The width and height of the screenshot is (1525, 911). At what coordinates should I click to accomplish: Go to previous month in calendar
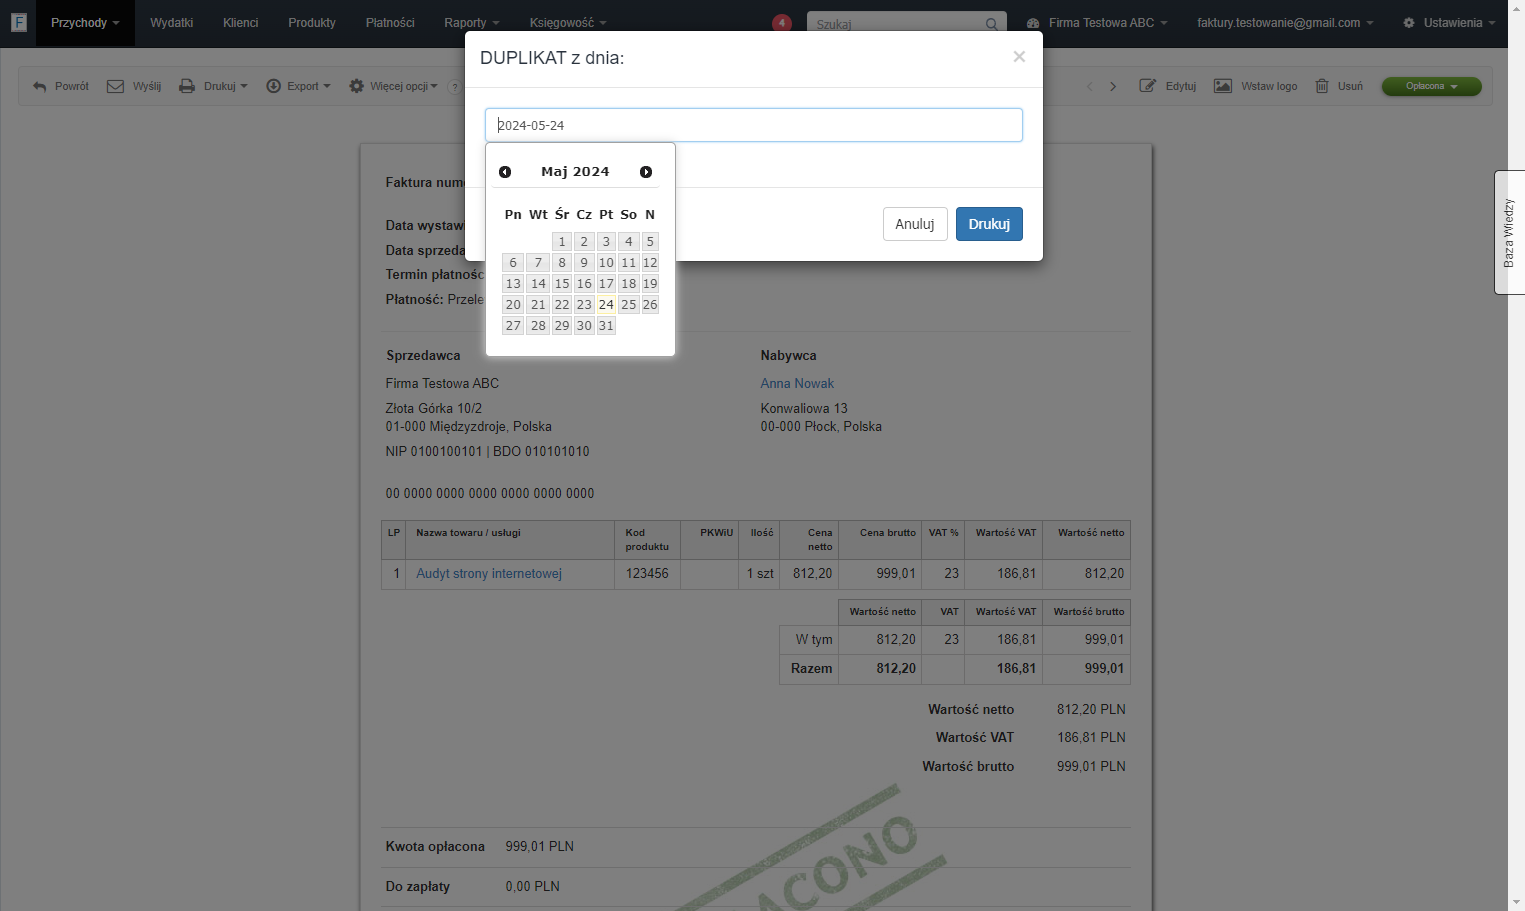[505, 172]
